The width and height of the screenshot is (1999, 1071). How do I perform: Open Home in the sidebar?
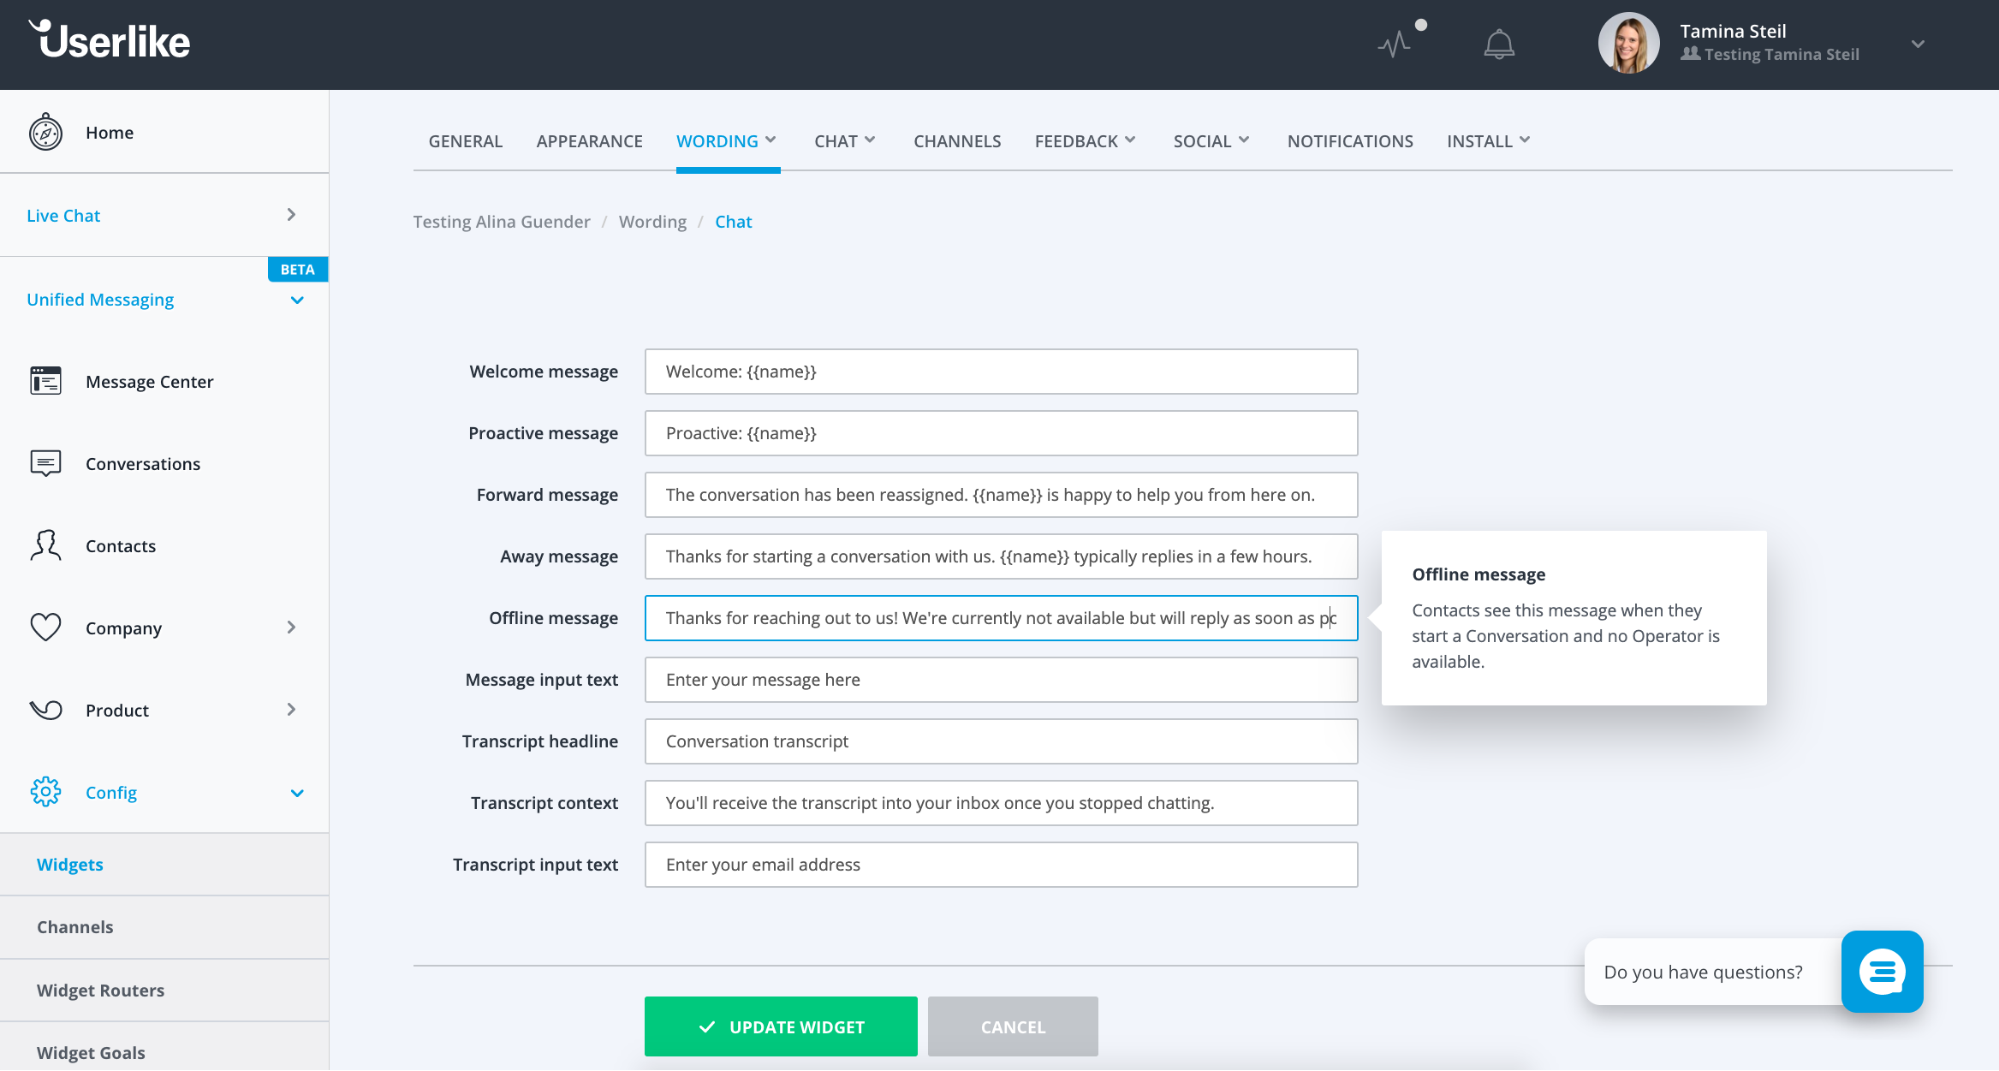pos(109,132)
